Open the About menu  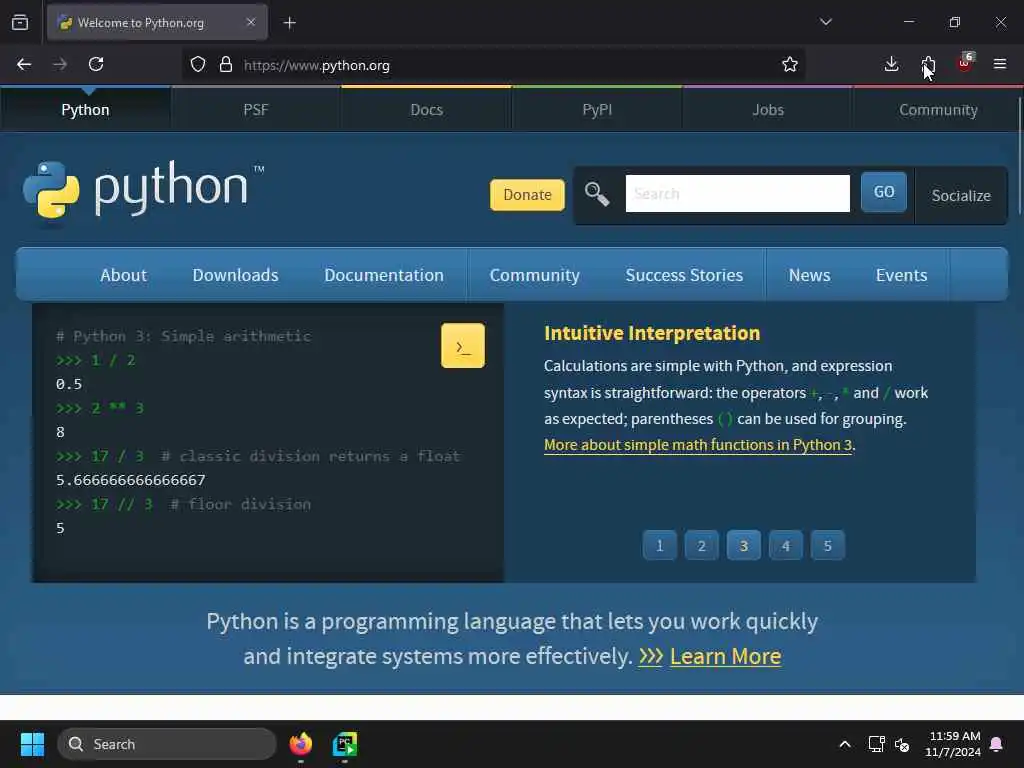(123, 275)
